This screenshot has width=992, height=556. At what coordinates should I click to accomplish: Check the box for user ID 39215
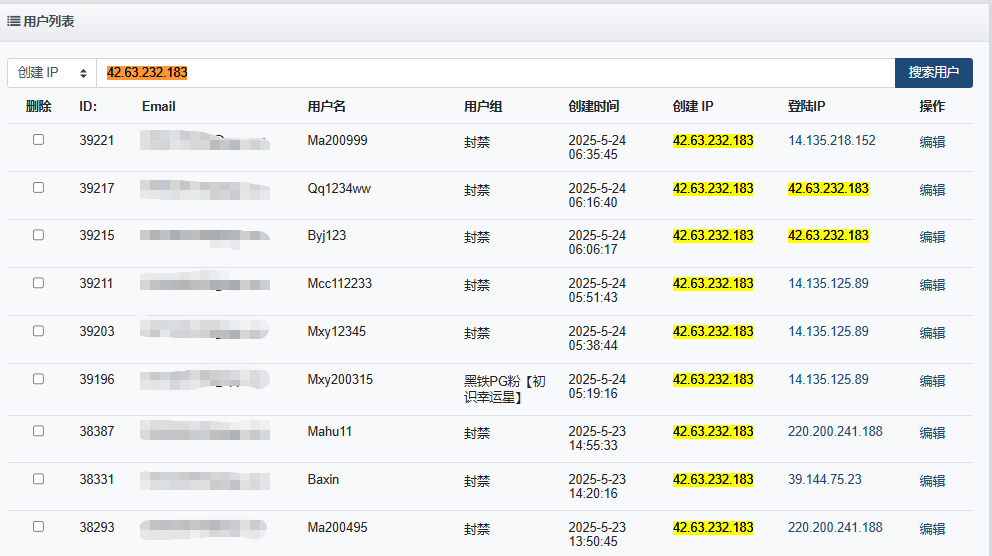(x=38, y=235)
